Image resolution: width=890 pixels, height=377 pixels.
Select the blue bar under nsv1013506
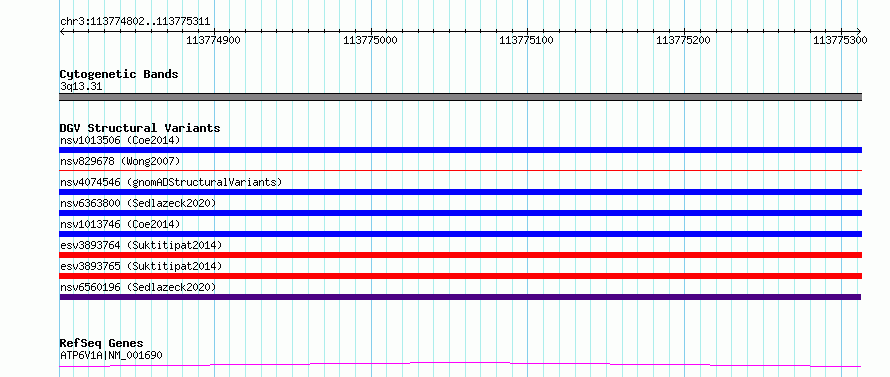461,150
